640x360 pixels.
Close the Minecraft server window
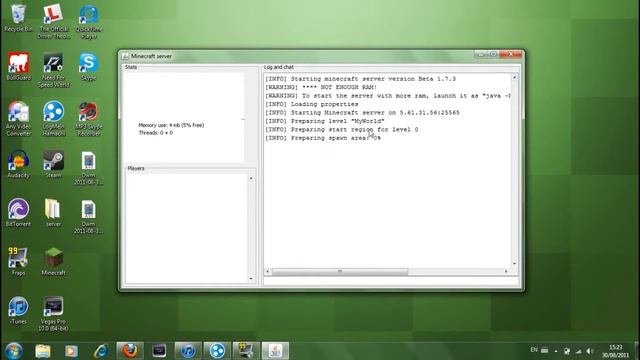[x=511, y=54]
